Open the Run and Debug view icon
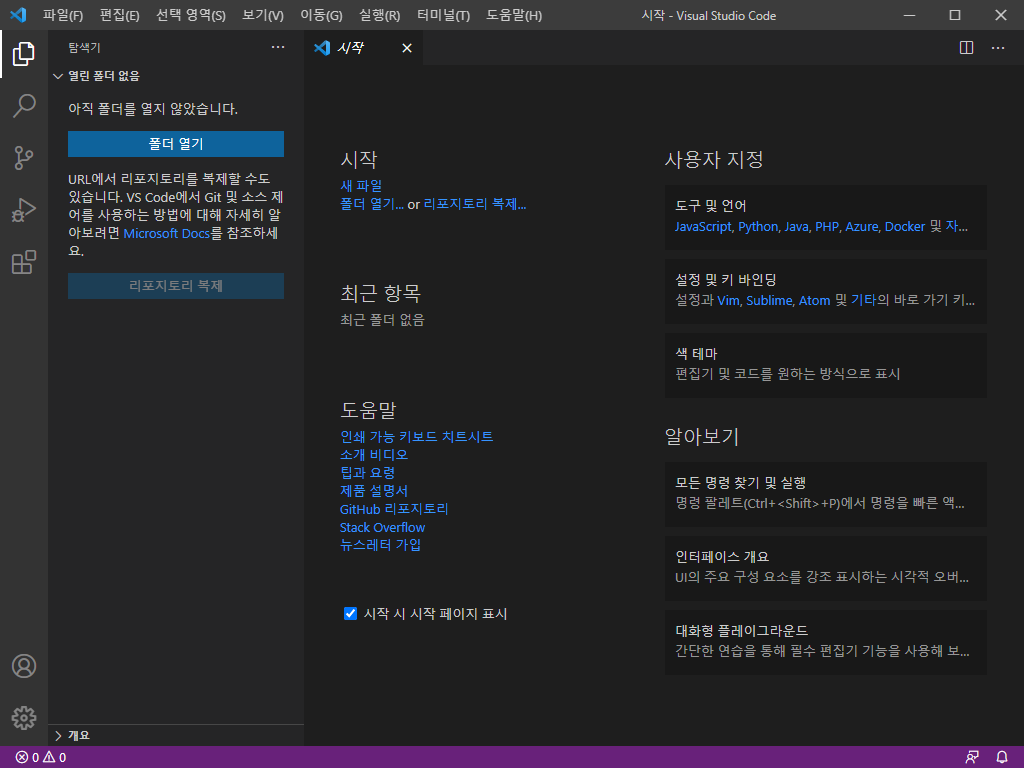 tap(24, 210)
